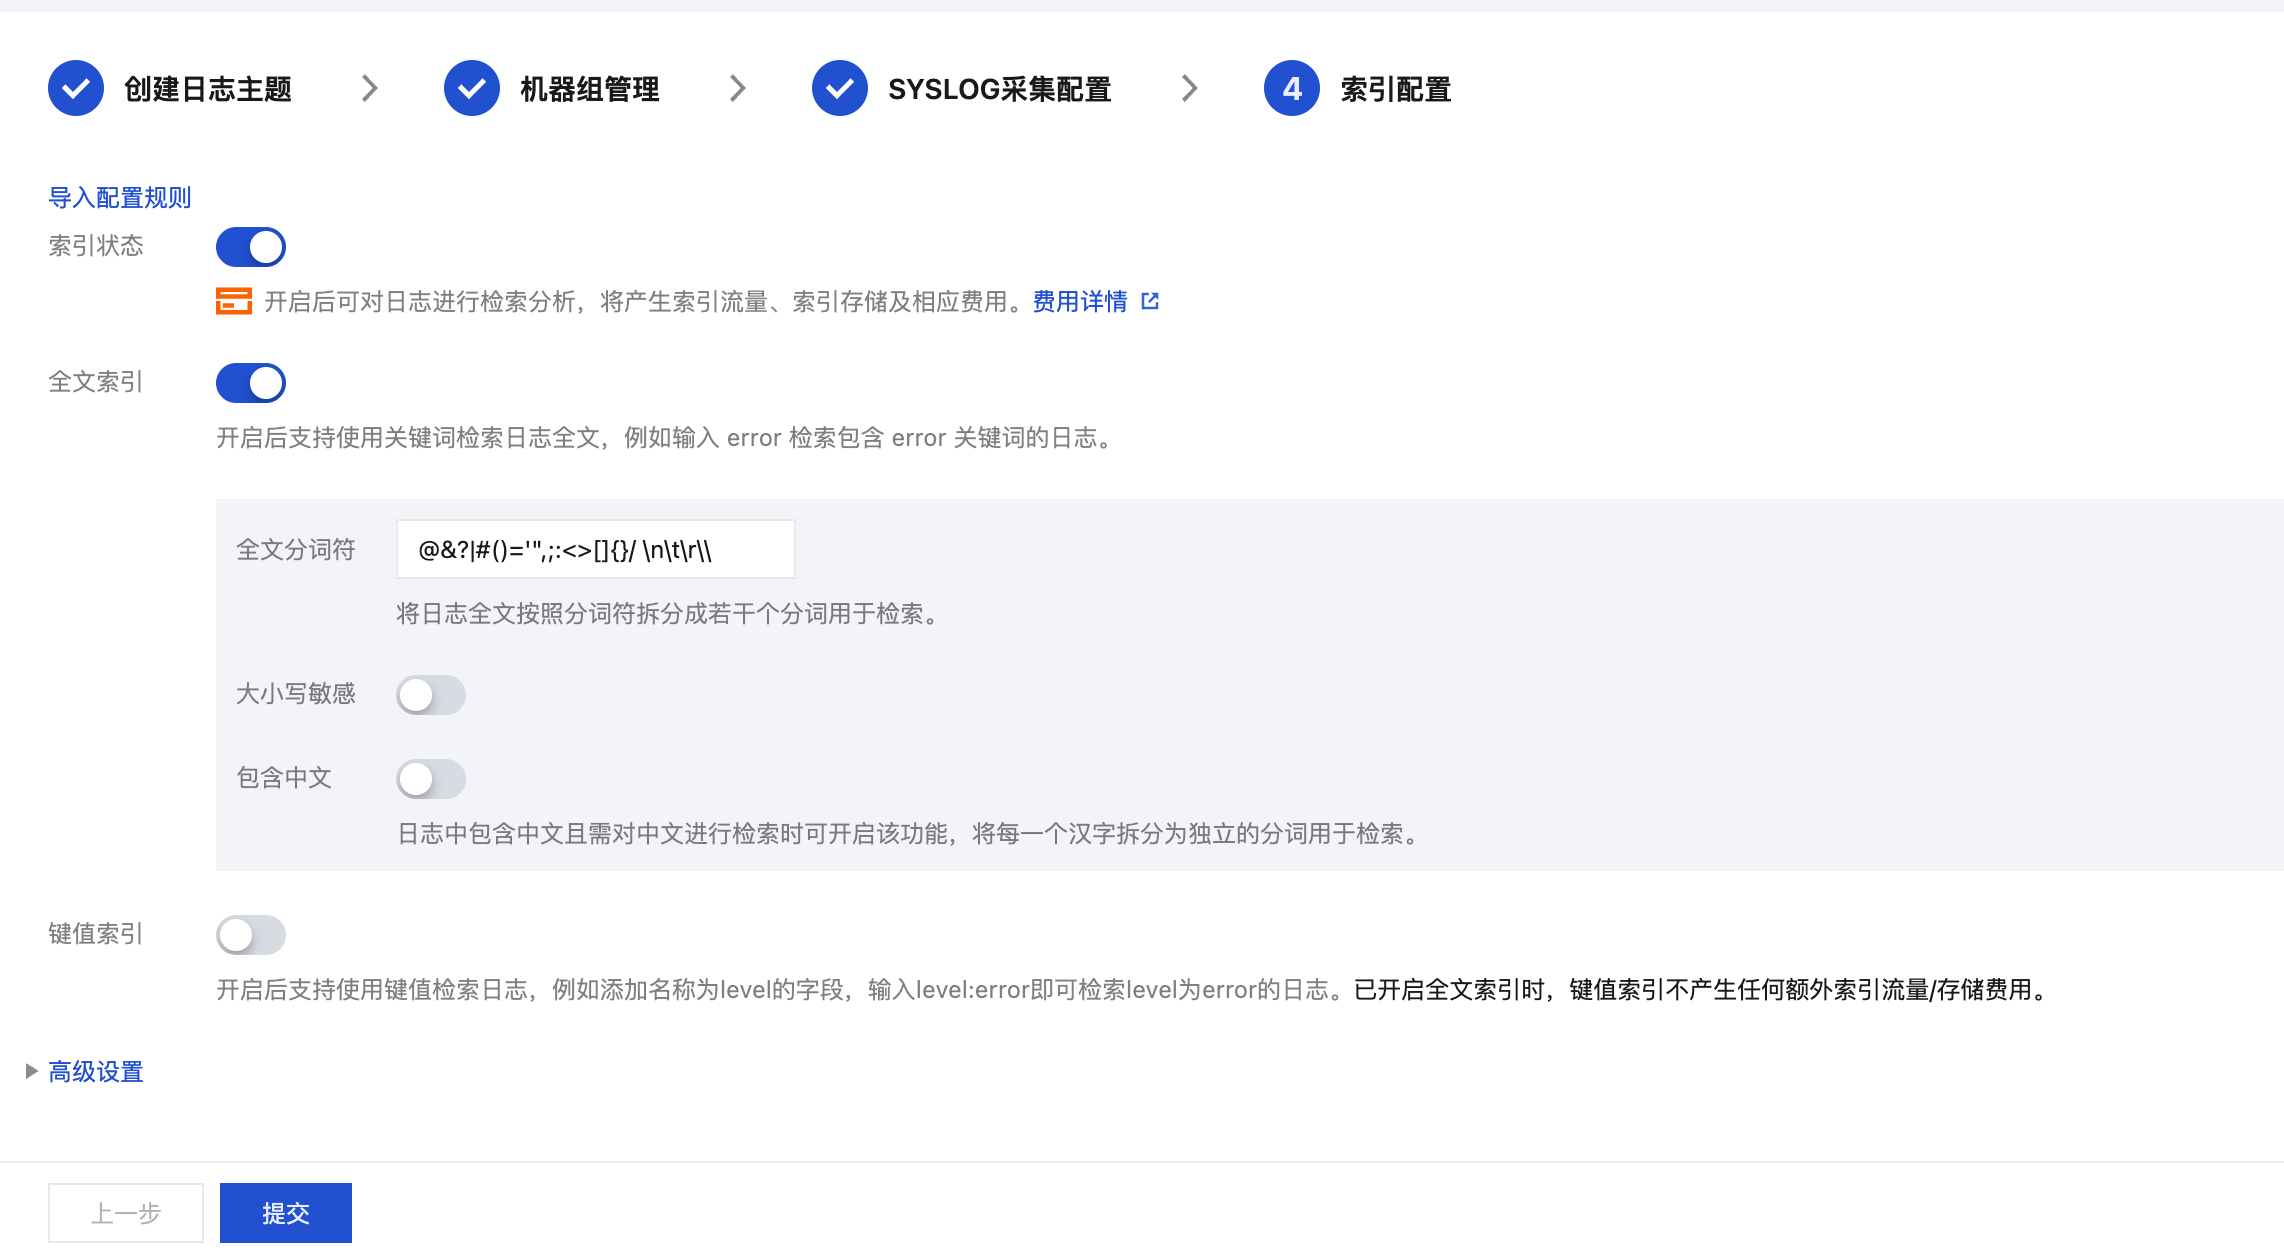This screenshot has height=1260, width=2284.
Task: Click the 提交 button
Action: pyautogui.click(x=286, y=1213)
